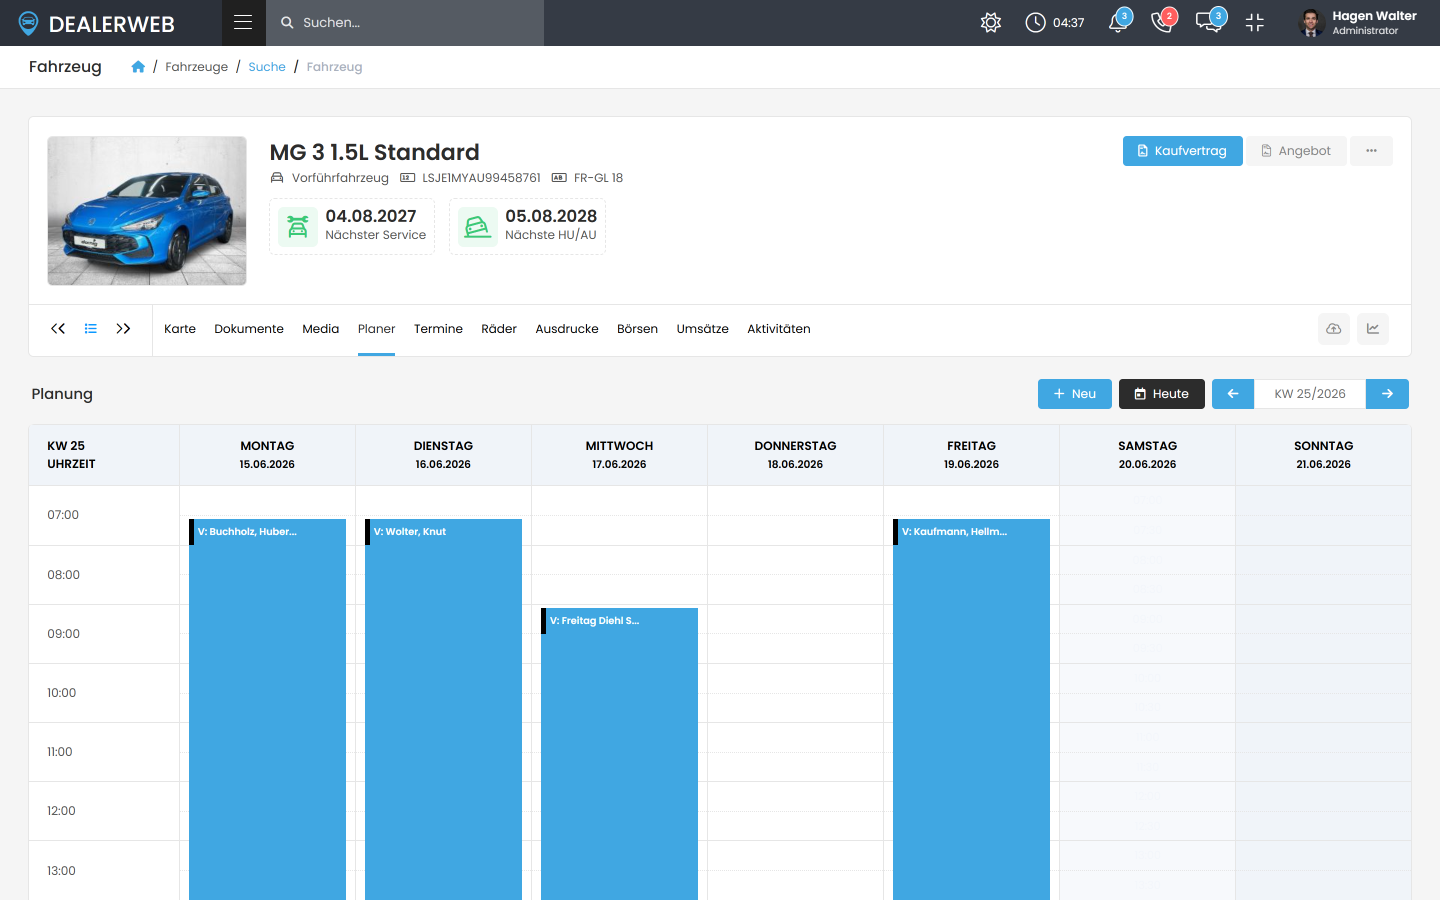Toggle fullscreen via the arrows icon

click(1255, 22)
